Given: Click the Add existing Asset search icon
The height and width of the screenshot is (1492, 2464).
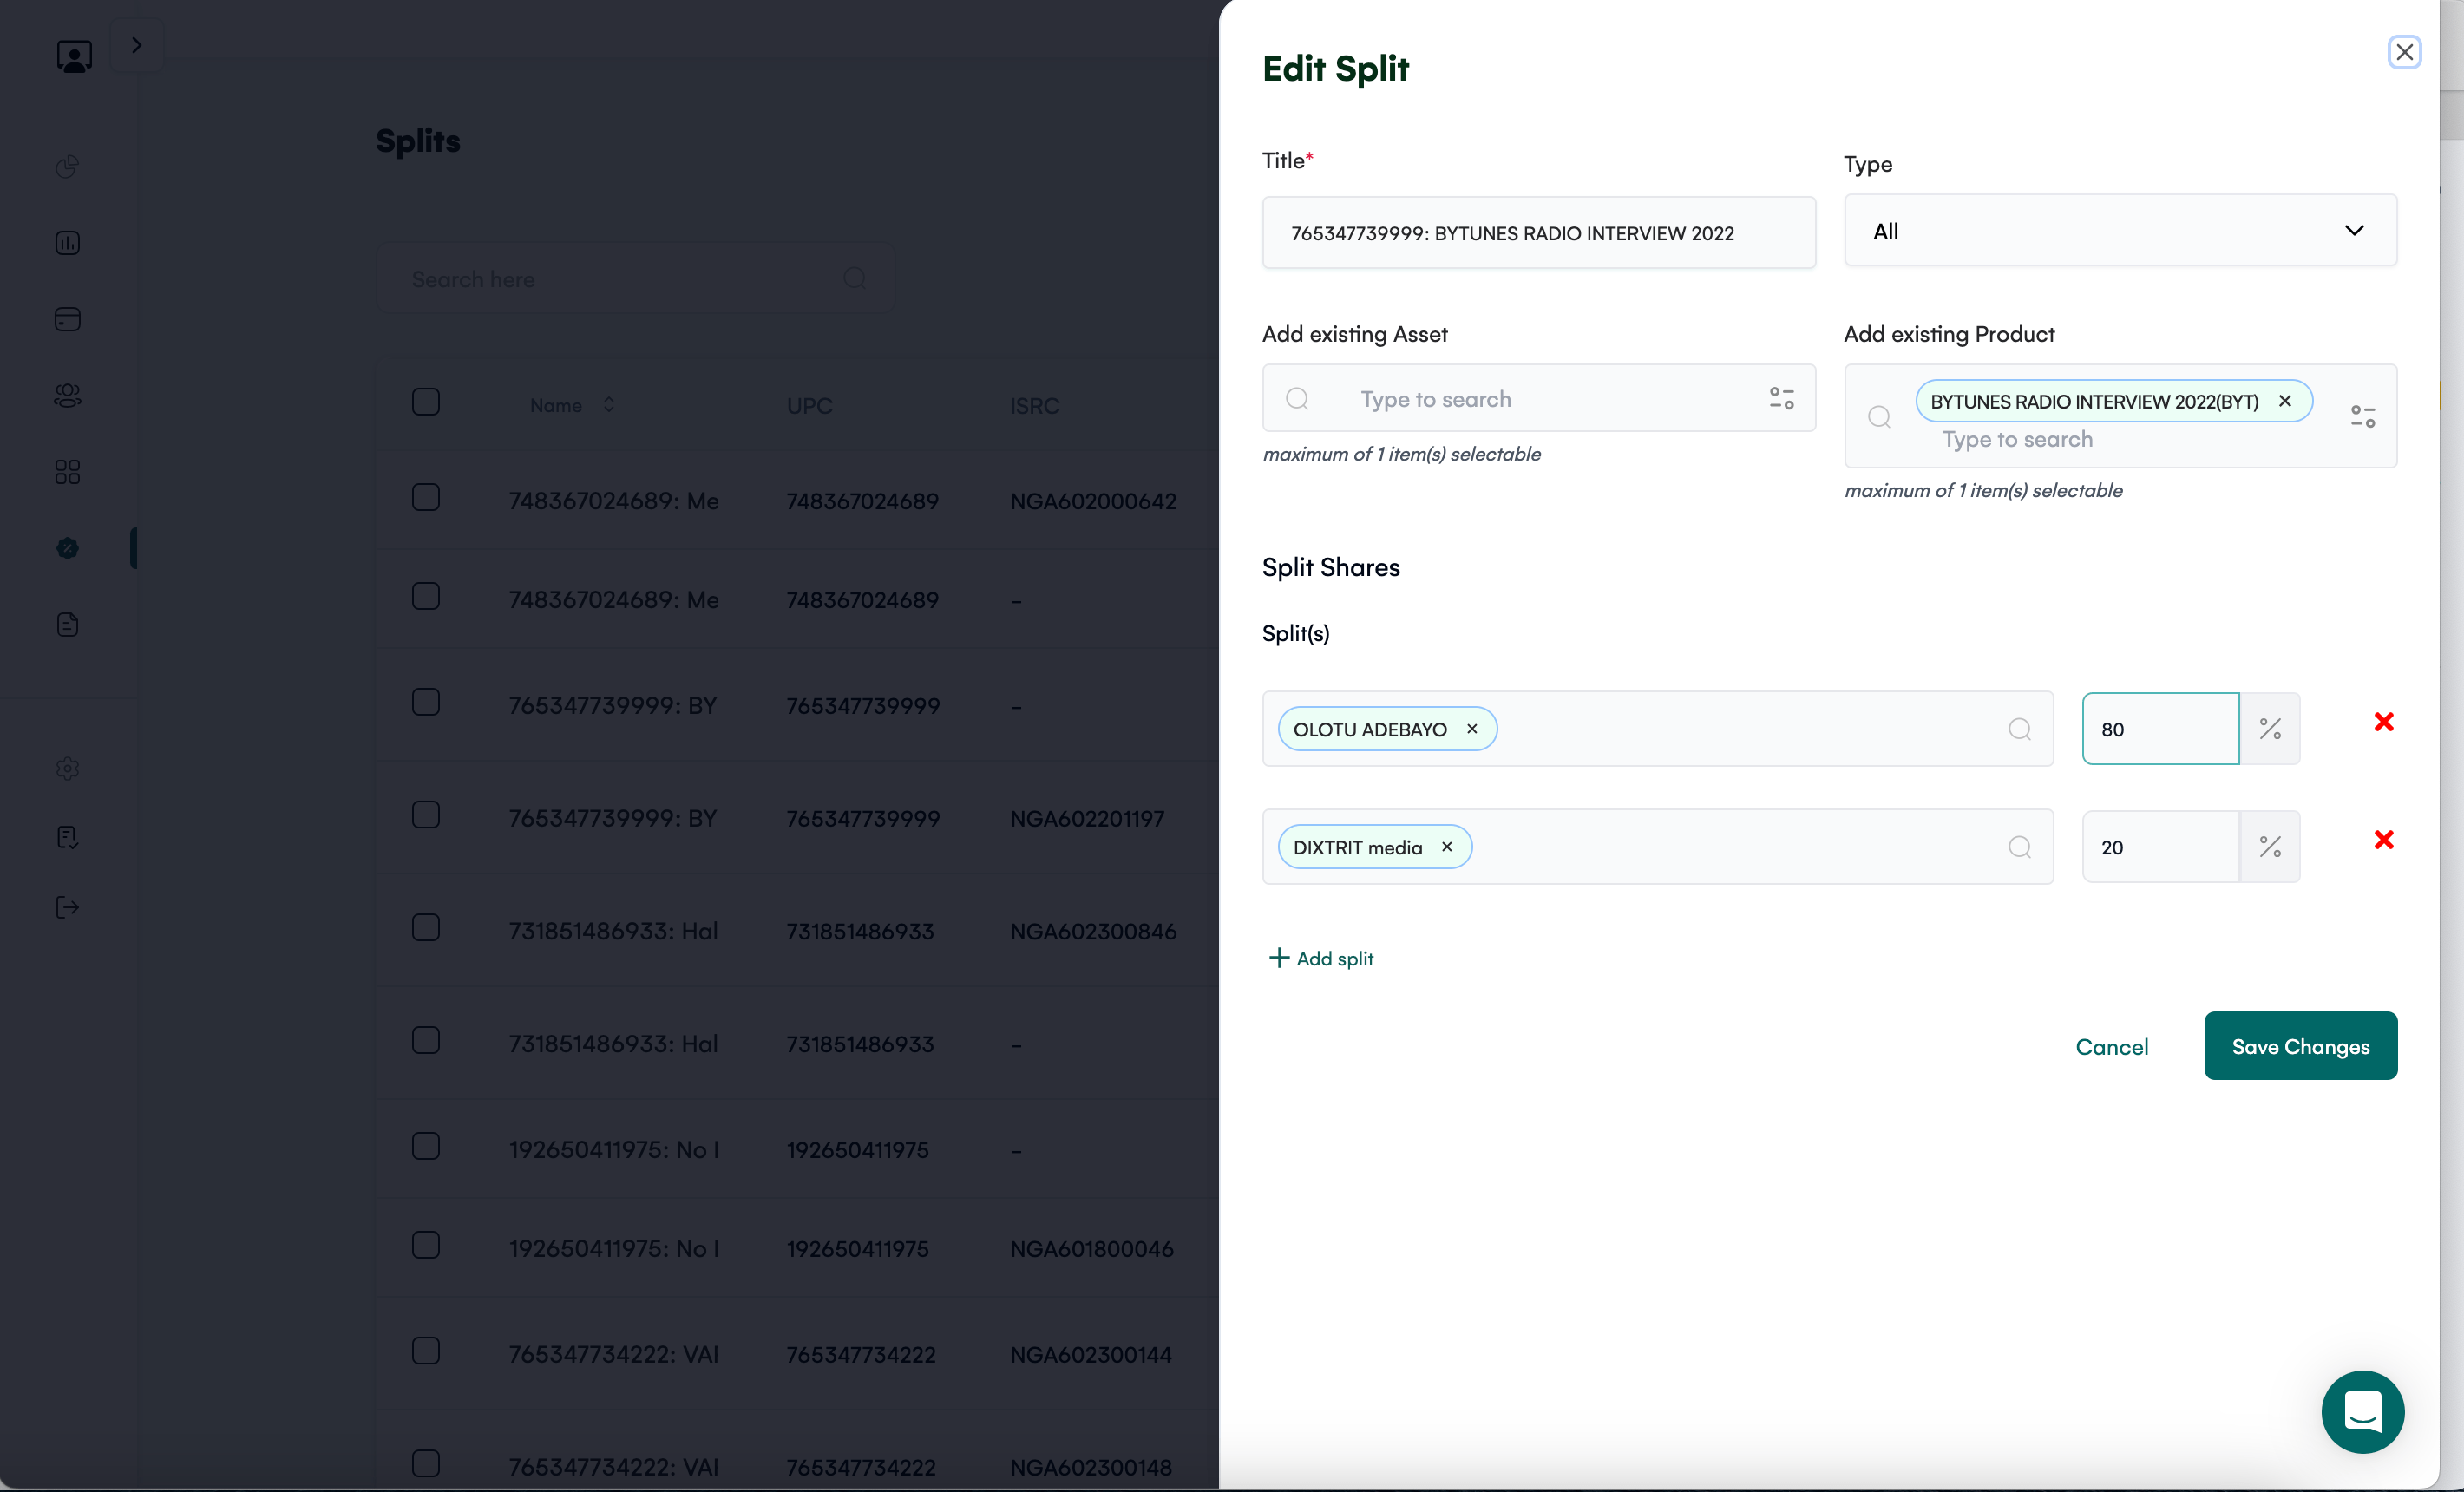Looking at the screenshot, I should tap(1297, 399).
